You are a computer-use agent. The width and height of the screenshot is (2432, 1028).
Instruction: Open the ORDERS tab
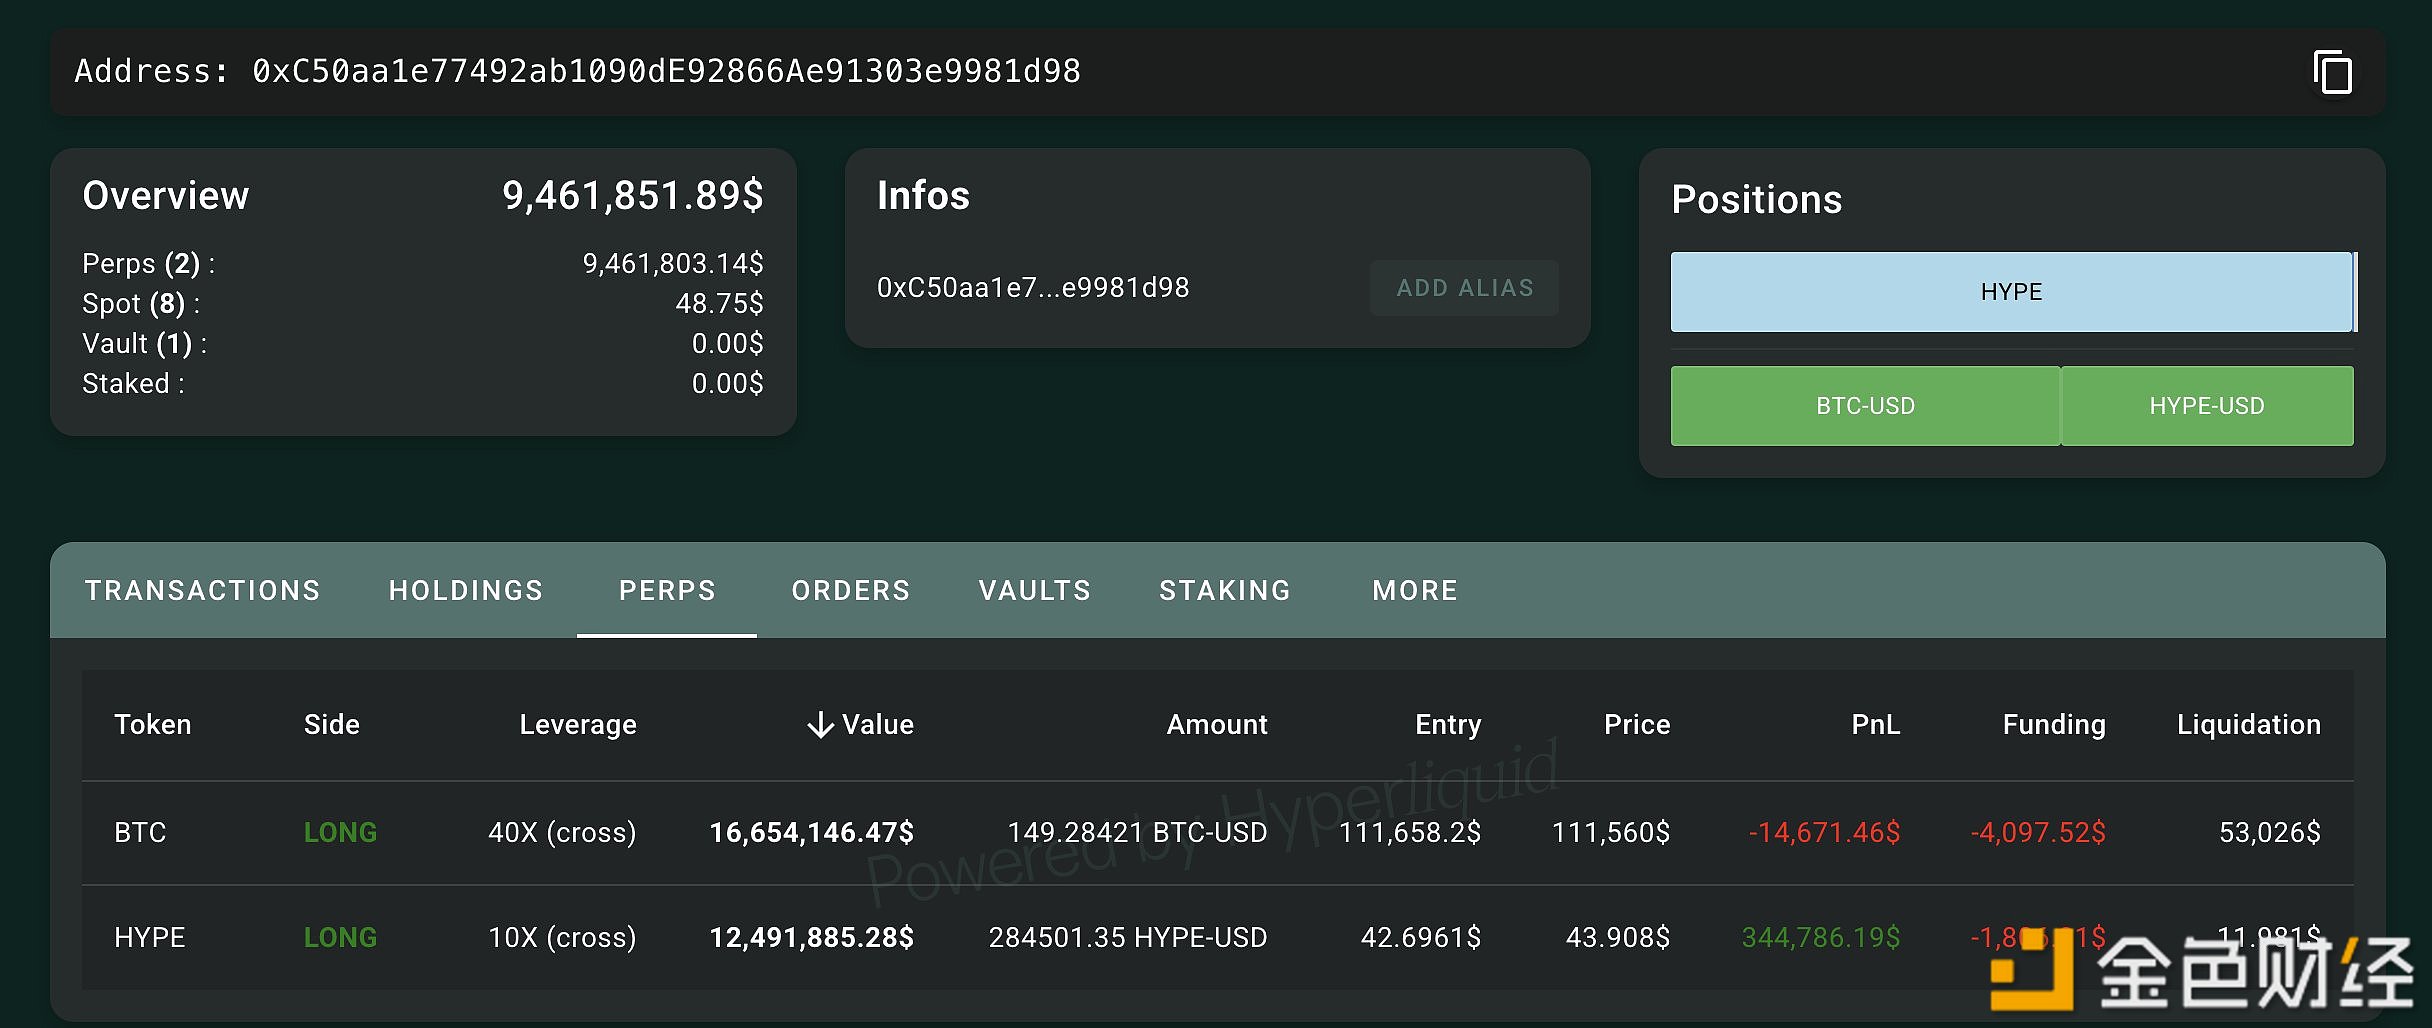pyautogui.click(x=851, y=591)
